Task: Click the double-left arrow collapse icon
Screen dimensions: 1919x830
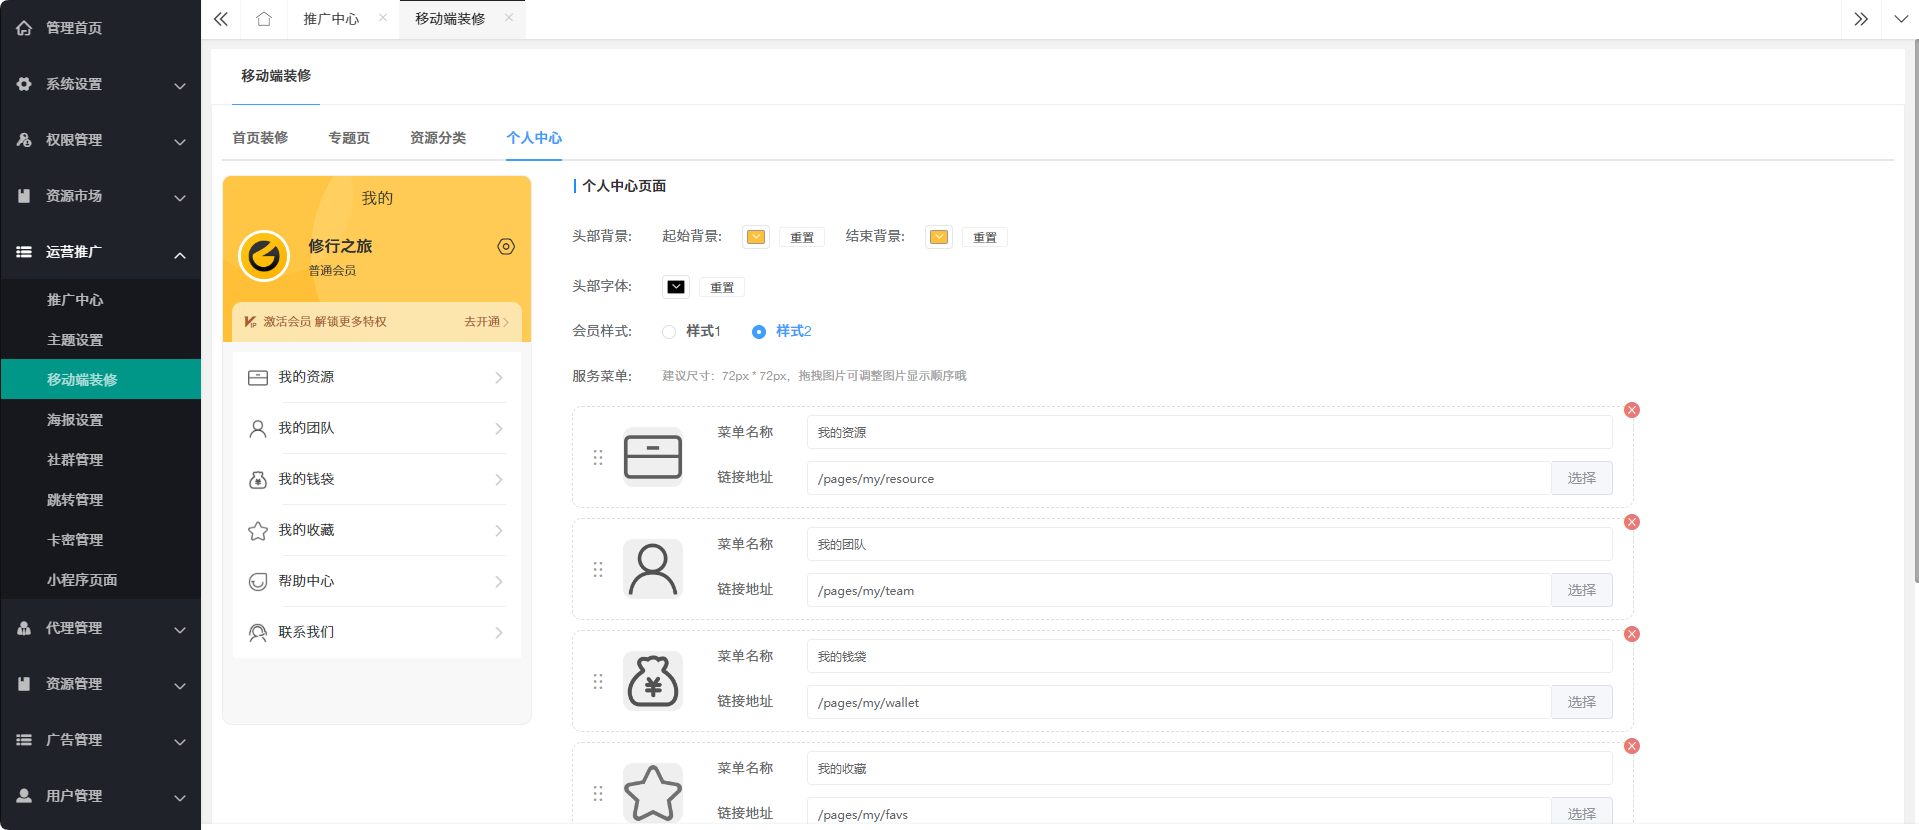Action: pos(221,19)
